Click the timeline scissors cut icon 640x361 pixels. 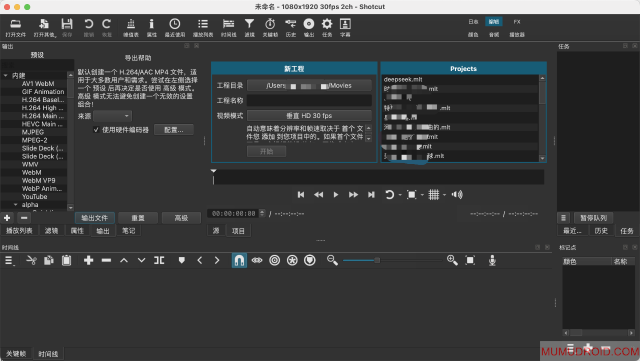pos(31,260)
